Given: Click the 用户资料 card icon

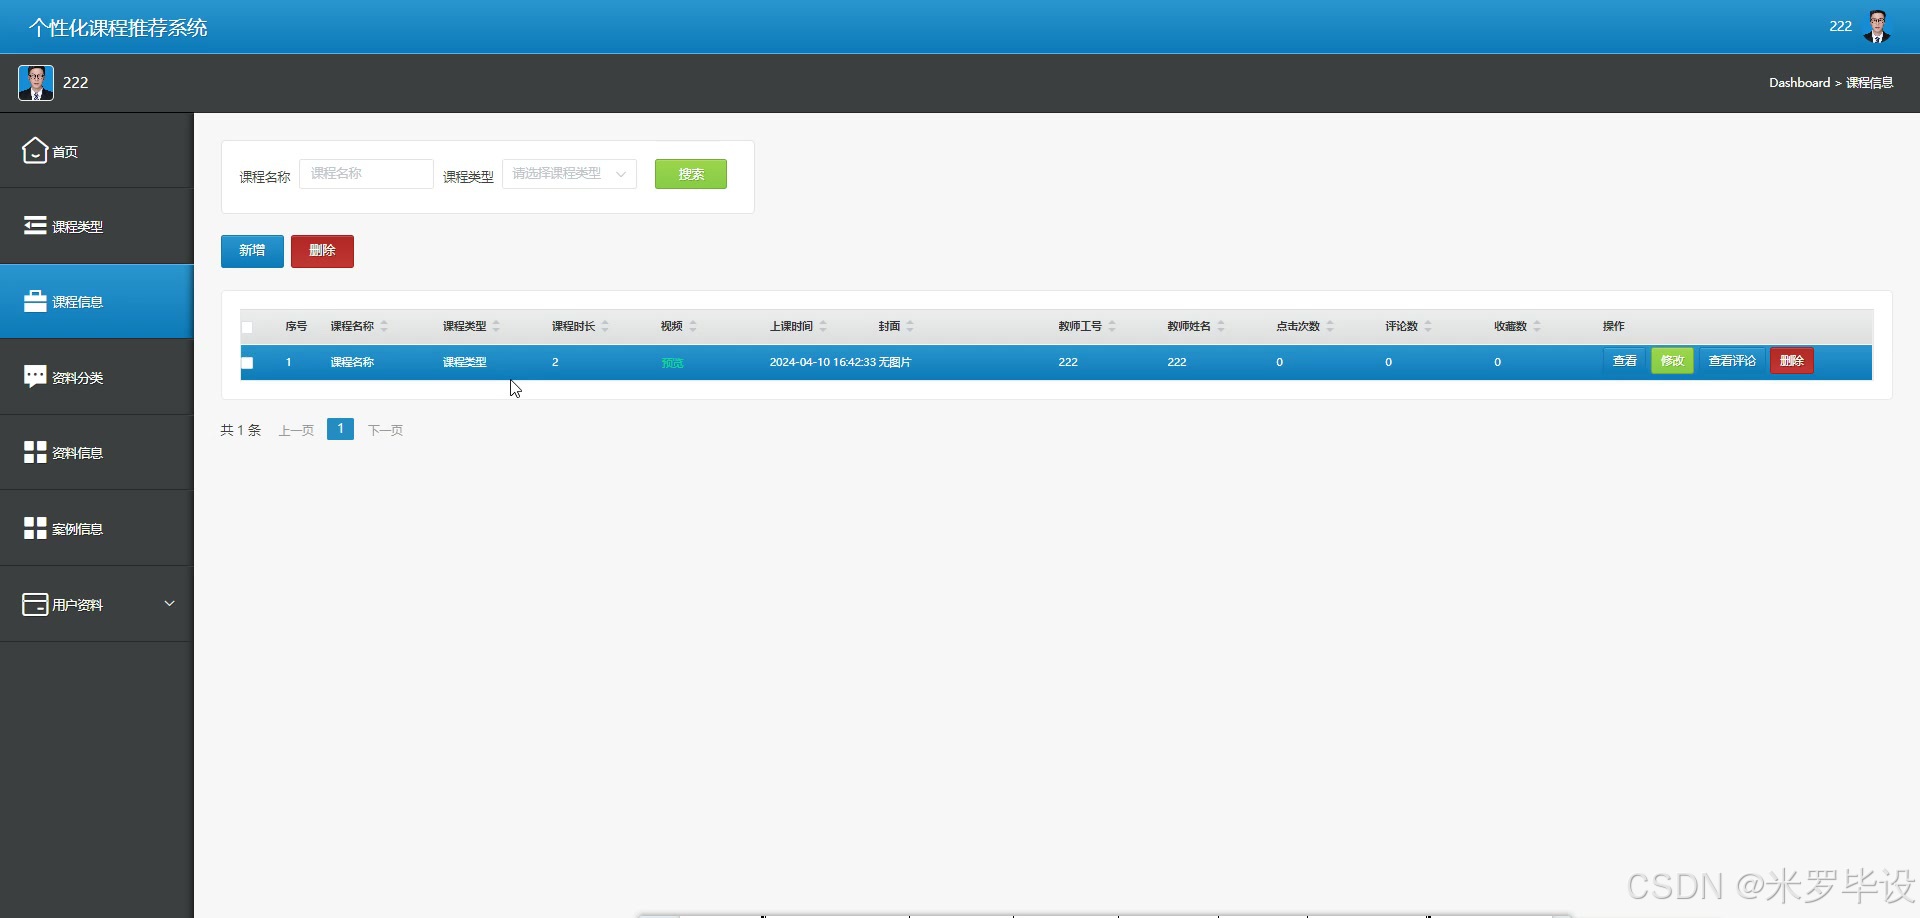Looking at the screenshot, I should coord(35,604).
